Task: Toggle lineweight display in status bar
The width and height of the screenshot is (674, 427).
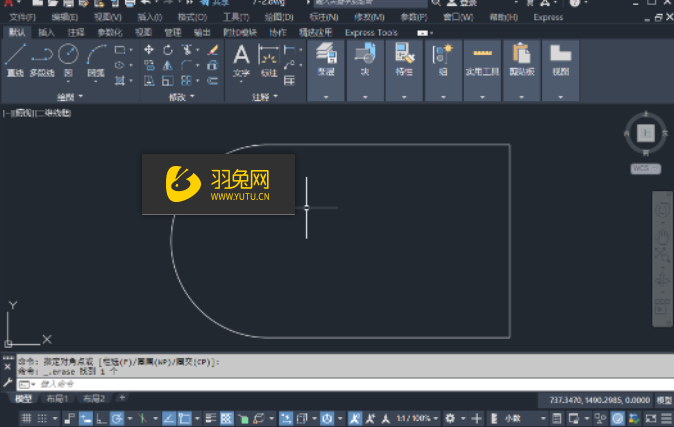Action: click(x=211, y=418)
